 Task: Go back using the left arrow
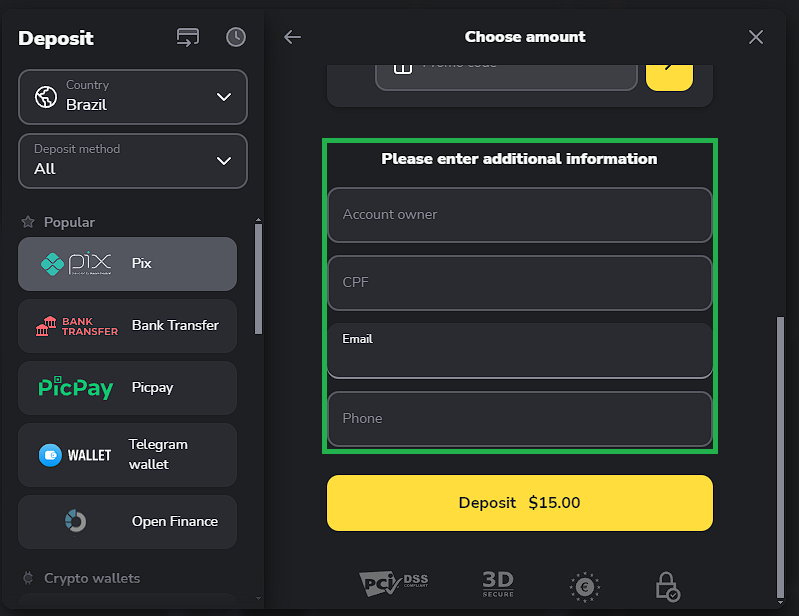[x=292, y=37]
